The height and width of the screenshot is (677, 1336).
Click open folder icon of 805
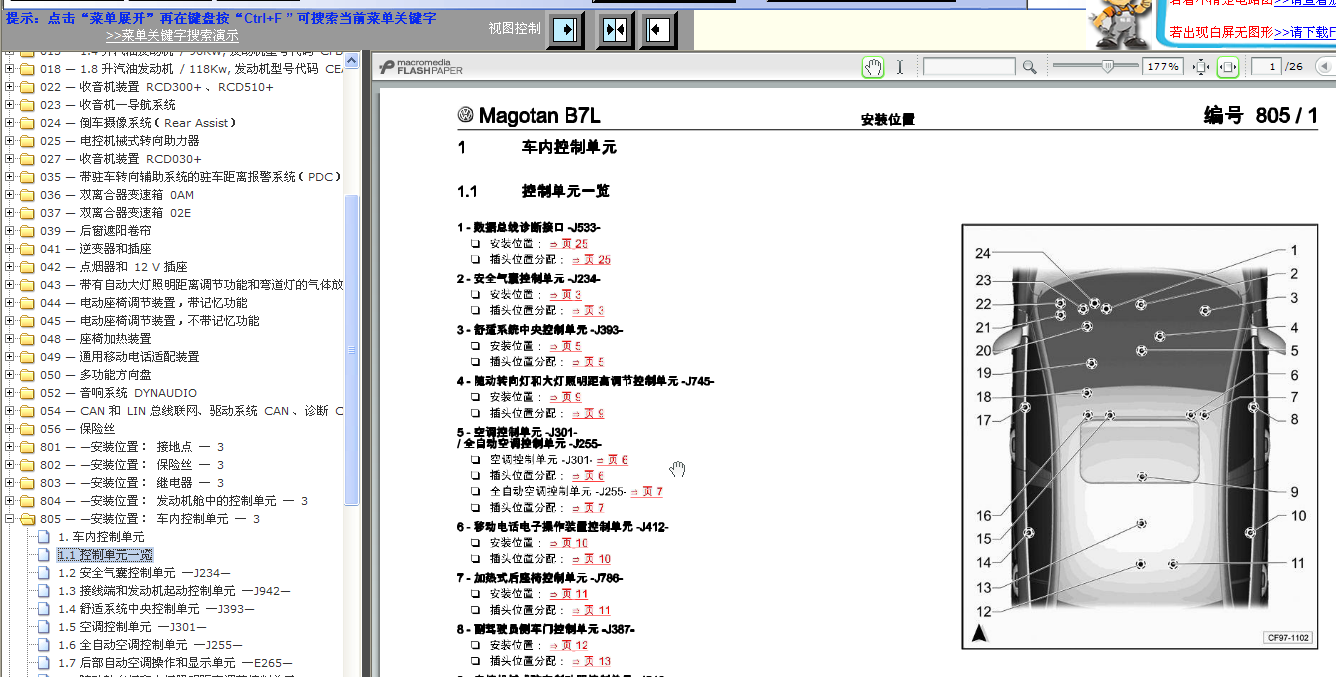click(x=27, y=519)
